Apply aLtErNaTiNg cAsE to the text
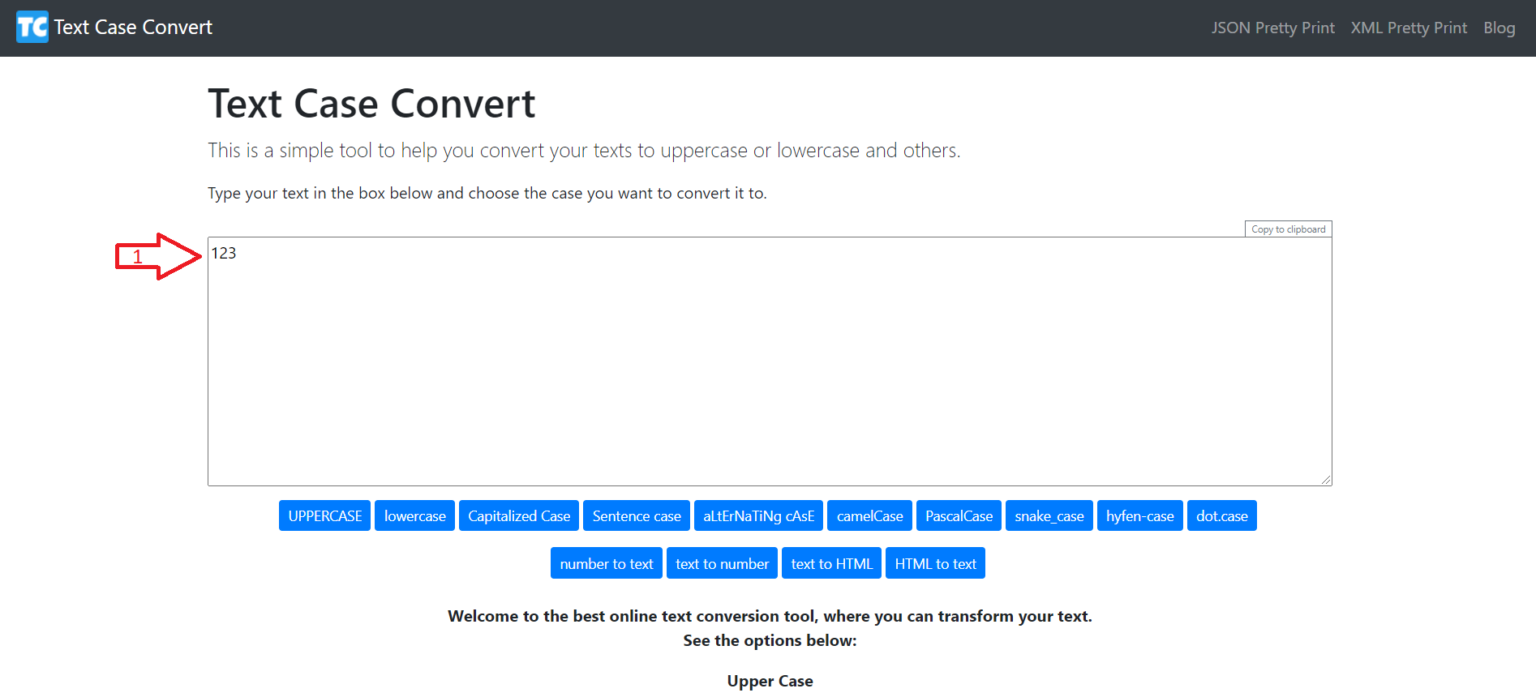Viewport: 1536px width, 697px height. coord(758,515)
